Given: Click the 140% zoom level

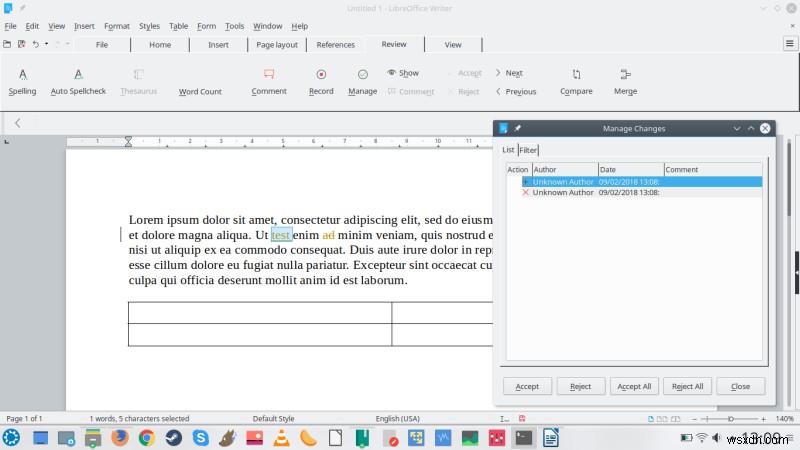Looking at the screenshot, I should click(x=785, y=419).
